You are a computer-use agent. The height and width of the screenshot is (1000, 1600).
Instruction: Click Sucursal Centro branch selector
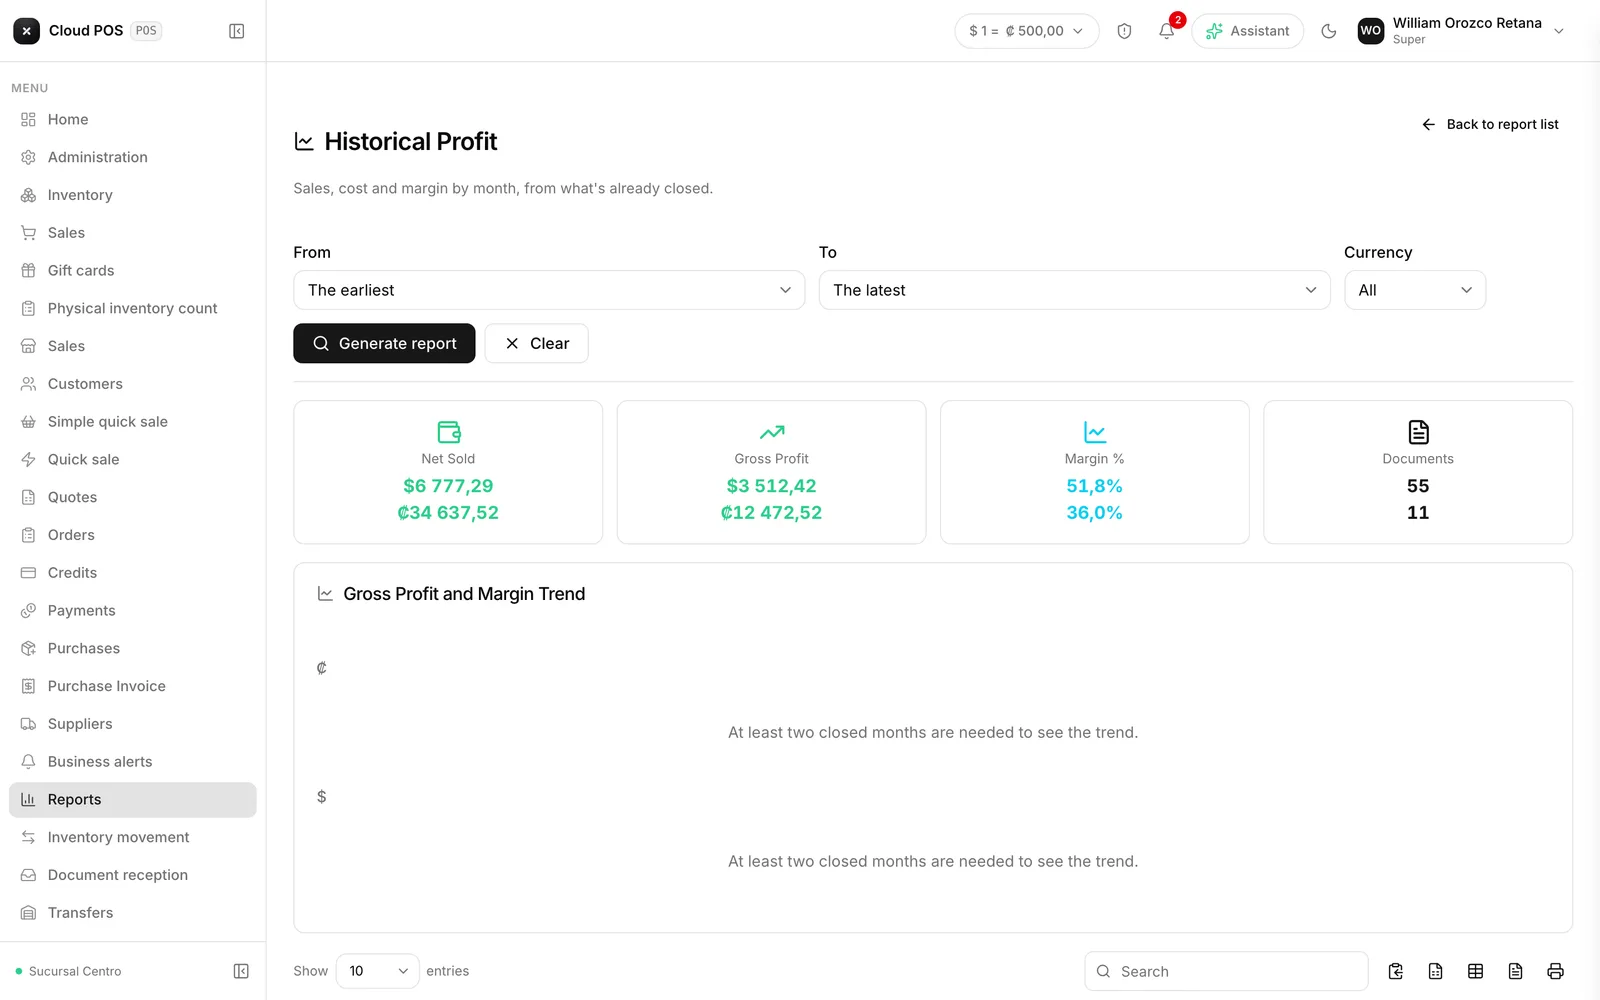tap(69, 971)
